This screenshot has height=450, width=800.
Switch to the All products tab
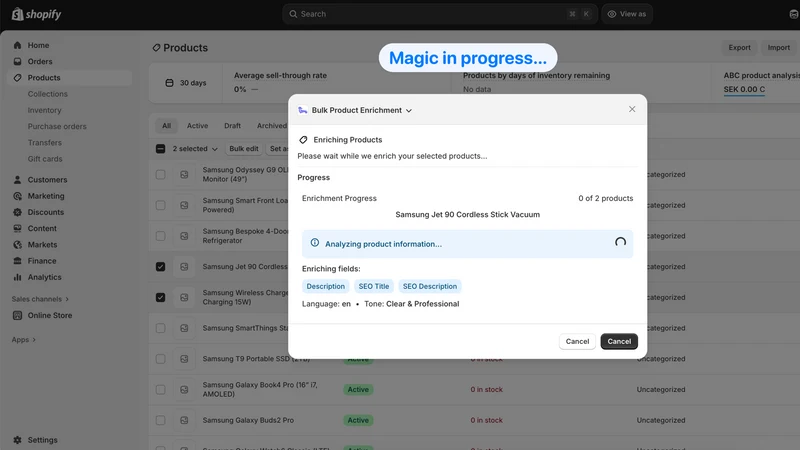[166, 126]
